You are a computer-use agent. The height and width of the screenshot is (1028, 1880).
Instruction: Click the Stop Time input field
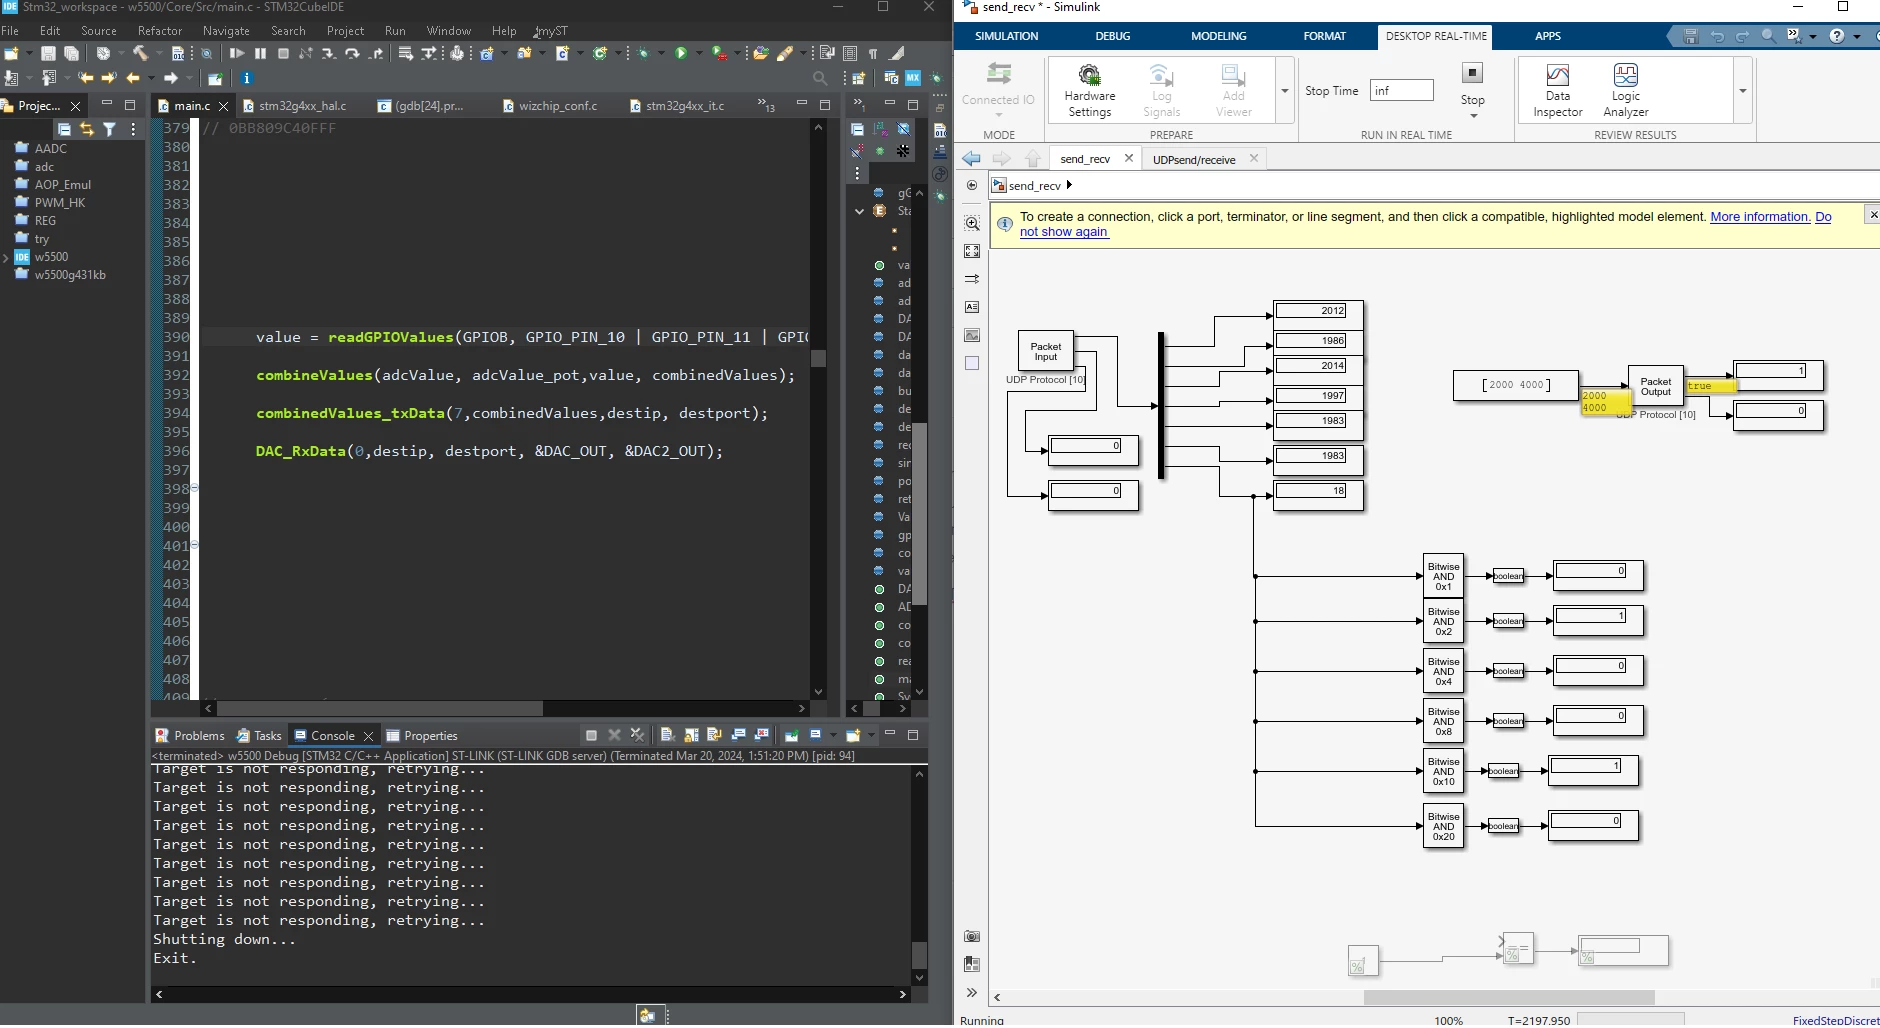(1401, 91)
